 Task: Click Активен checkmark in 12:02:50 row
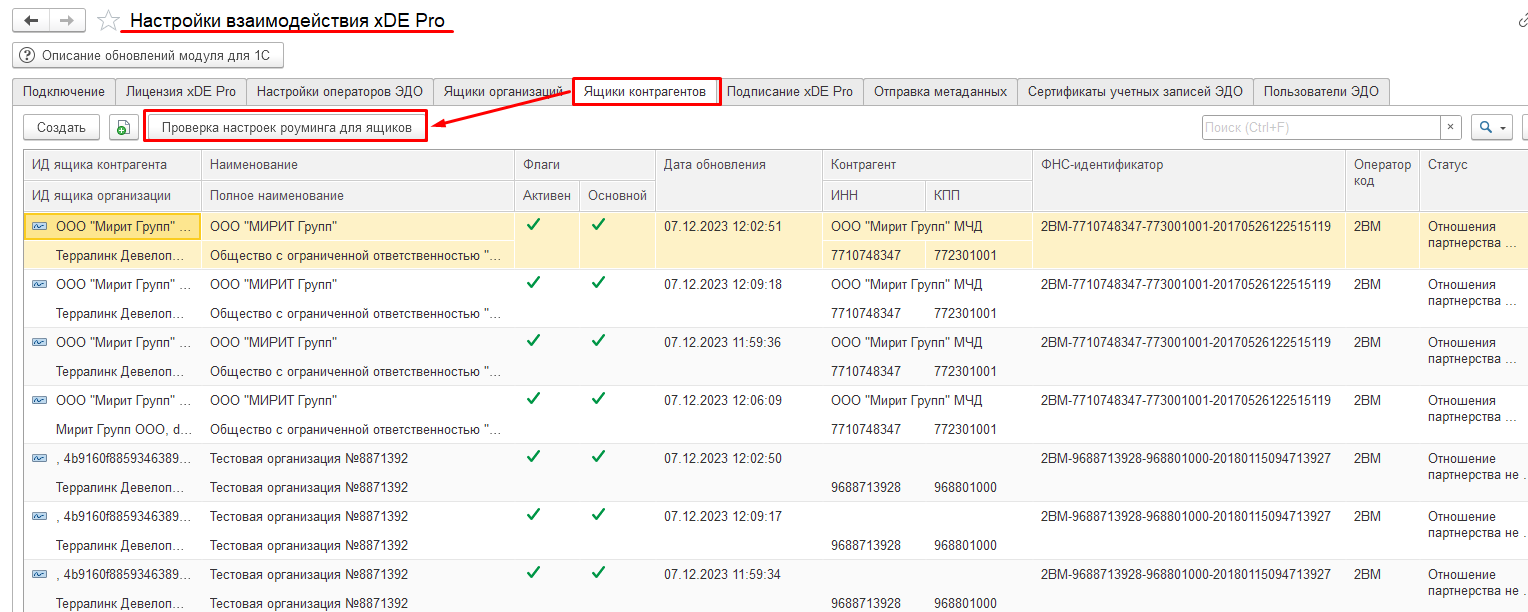pos(533,457)
